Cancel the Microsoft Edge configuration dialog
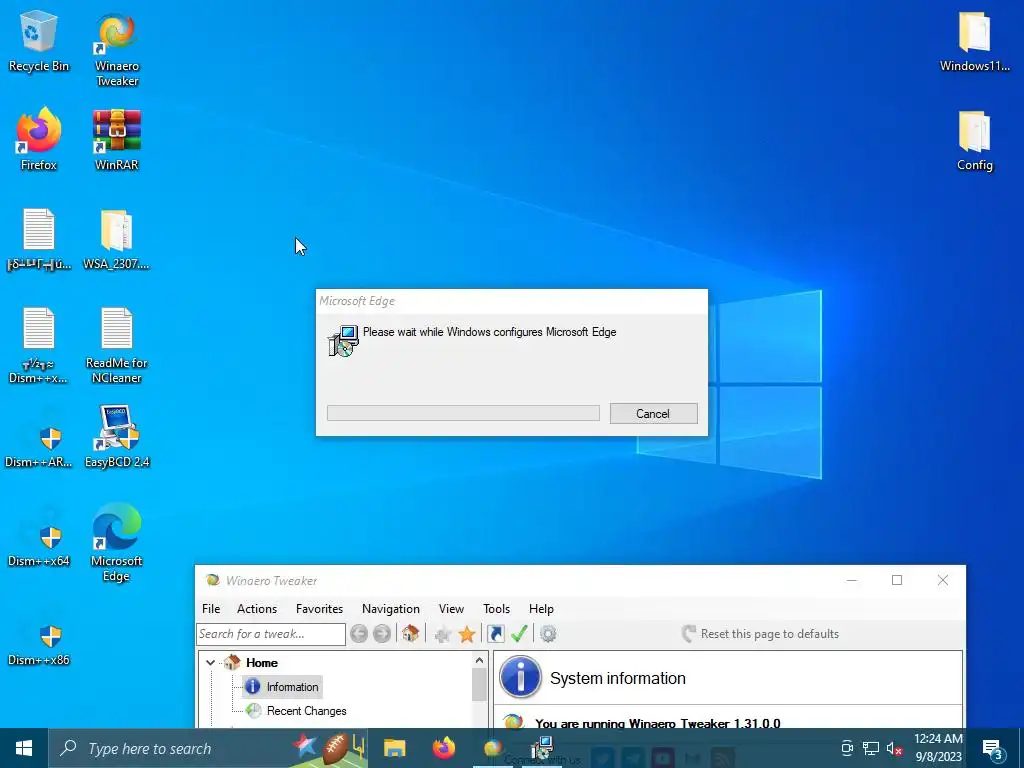 pos(653,413)
